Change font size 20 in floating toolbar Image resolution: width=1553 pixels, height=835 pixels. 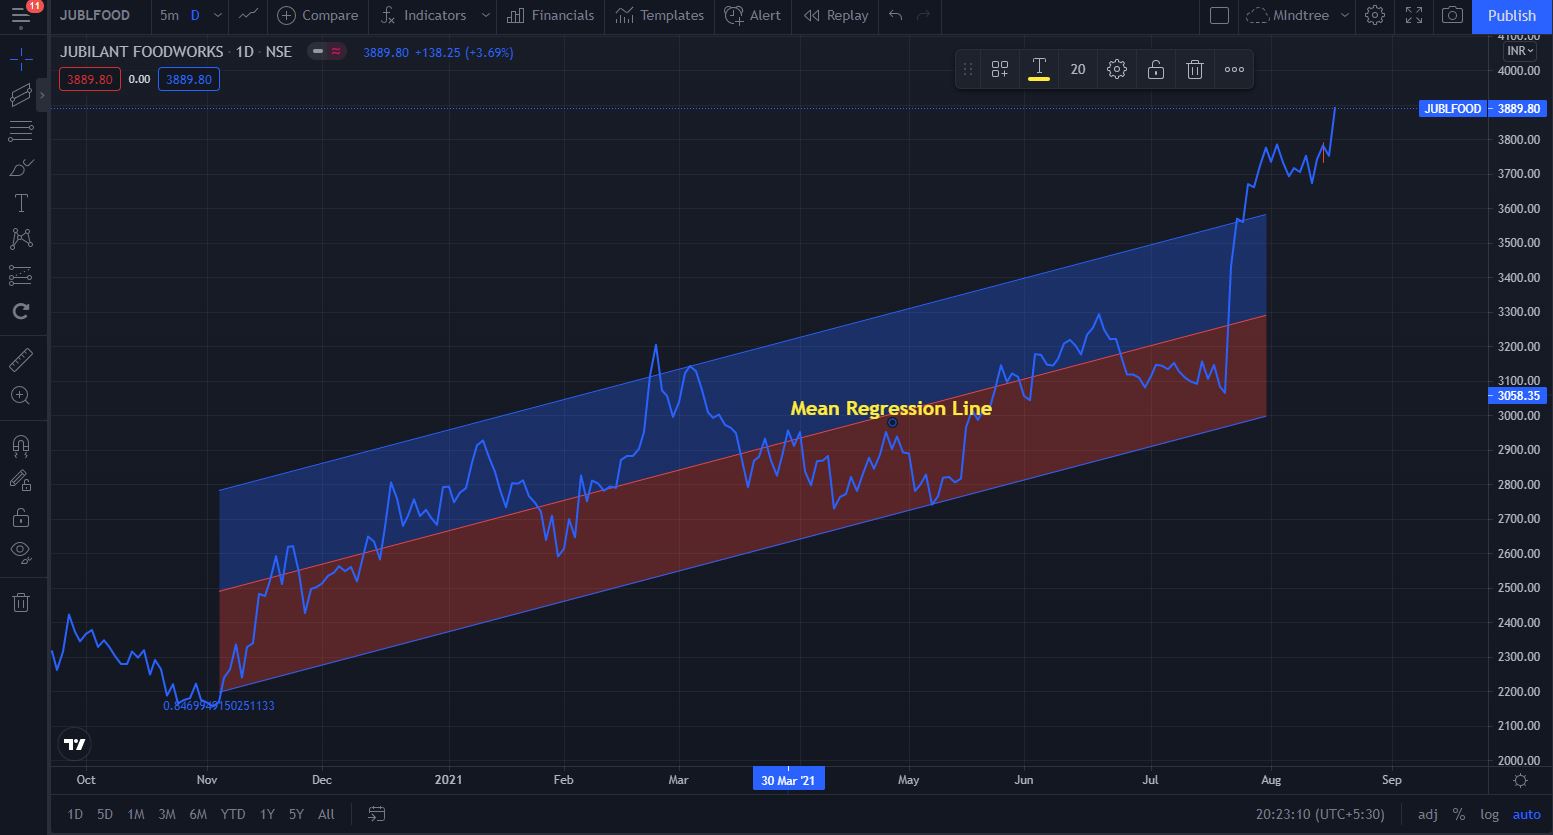[x=1078, y=69]
